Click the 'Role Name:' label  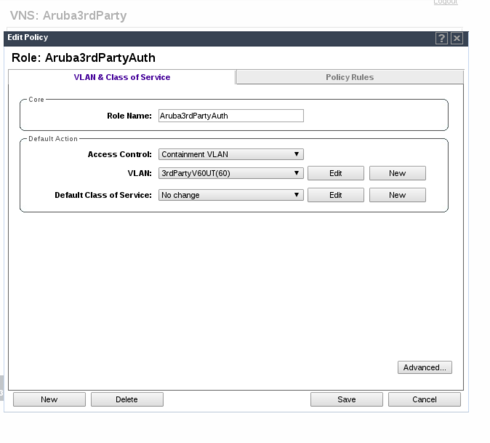point(129,116)
